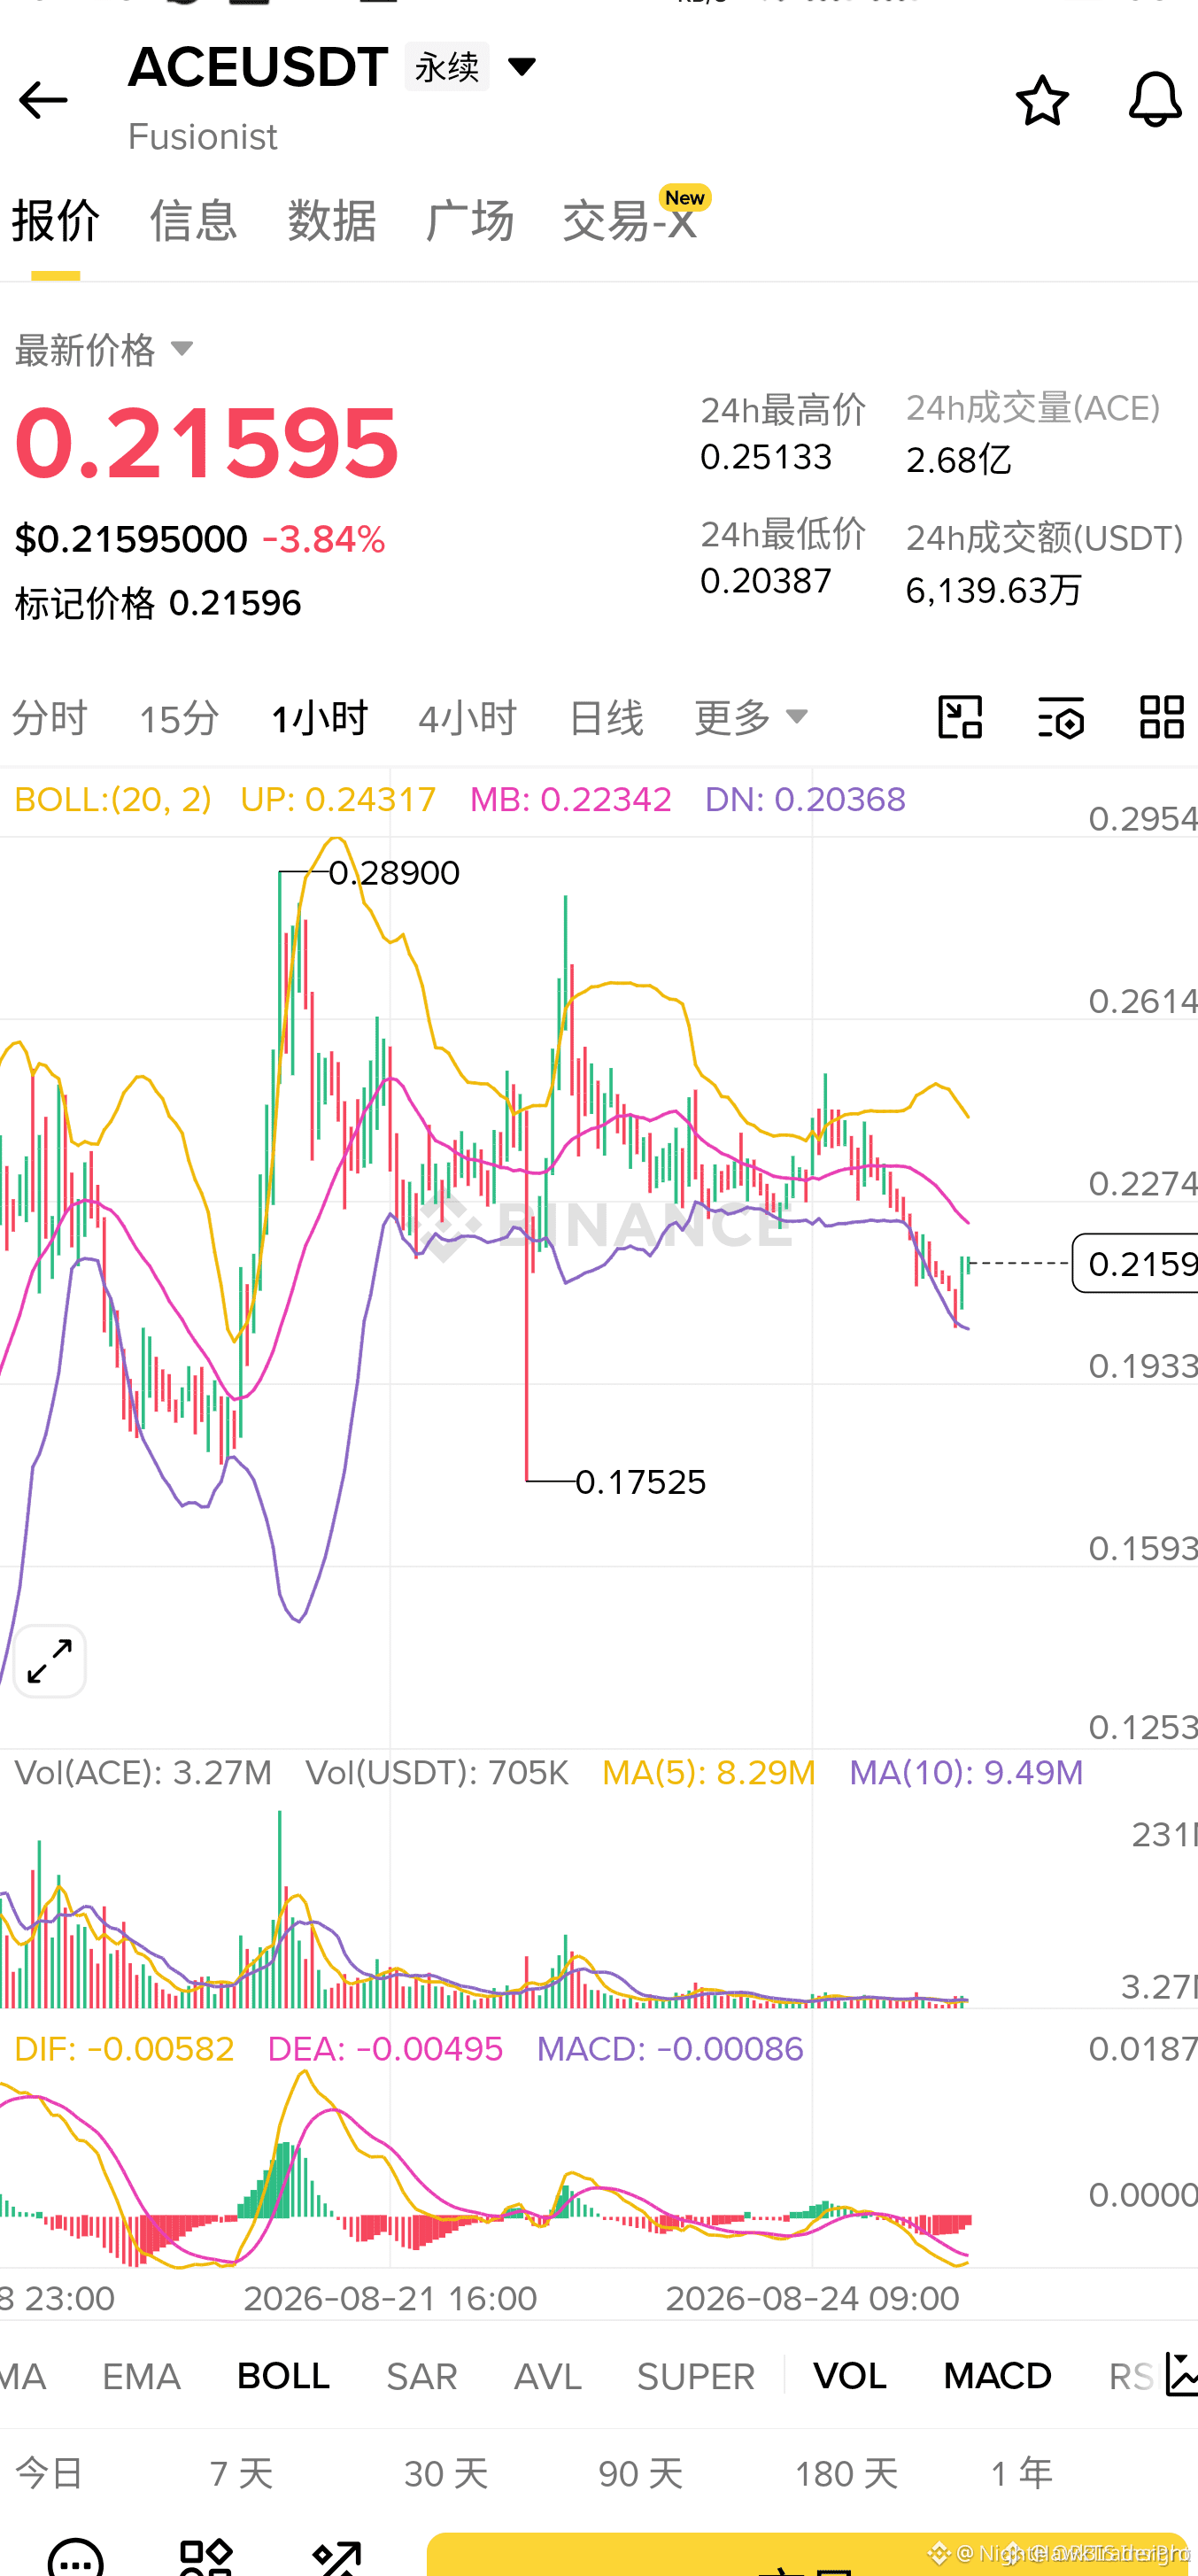
Task: Select the 30 天 performance range
Action: (x=446, y=2474)
